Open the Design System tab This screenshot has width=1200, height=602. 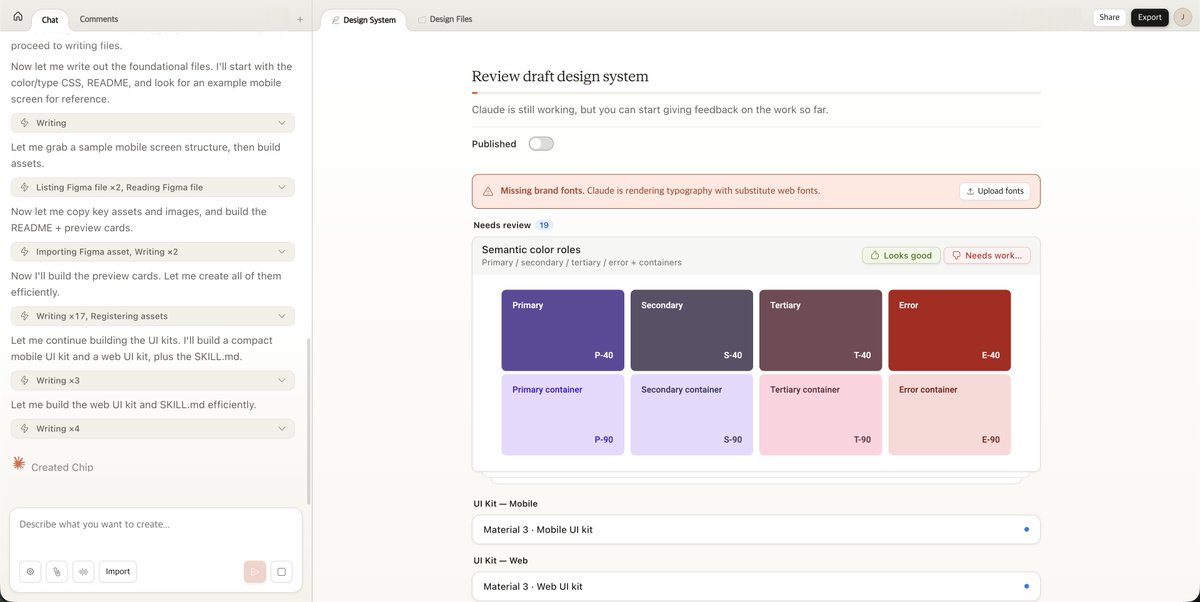point(364,19)
